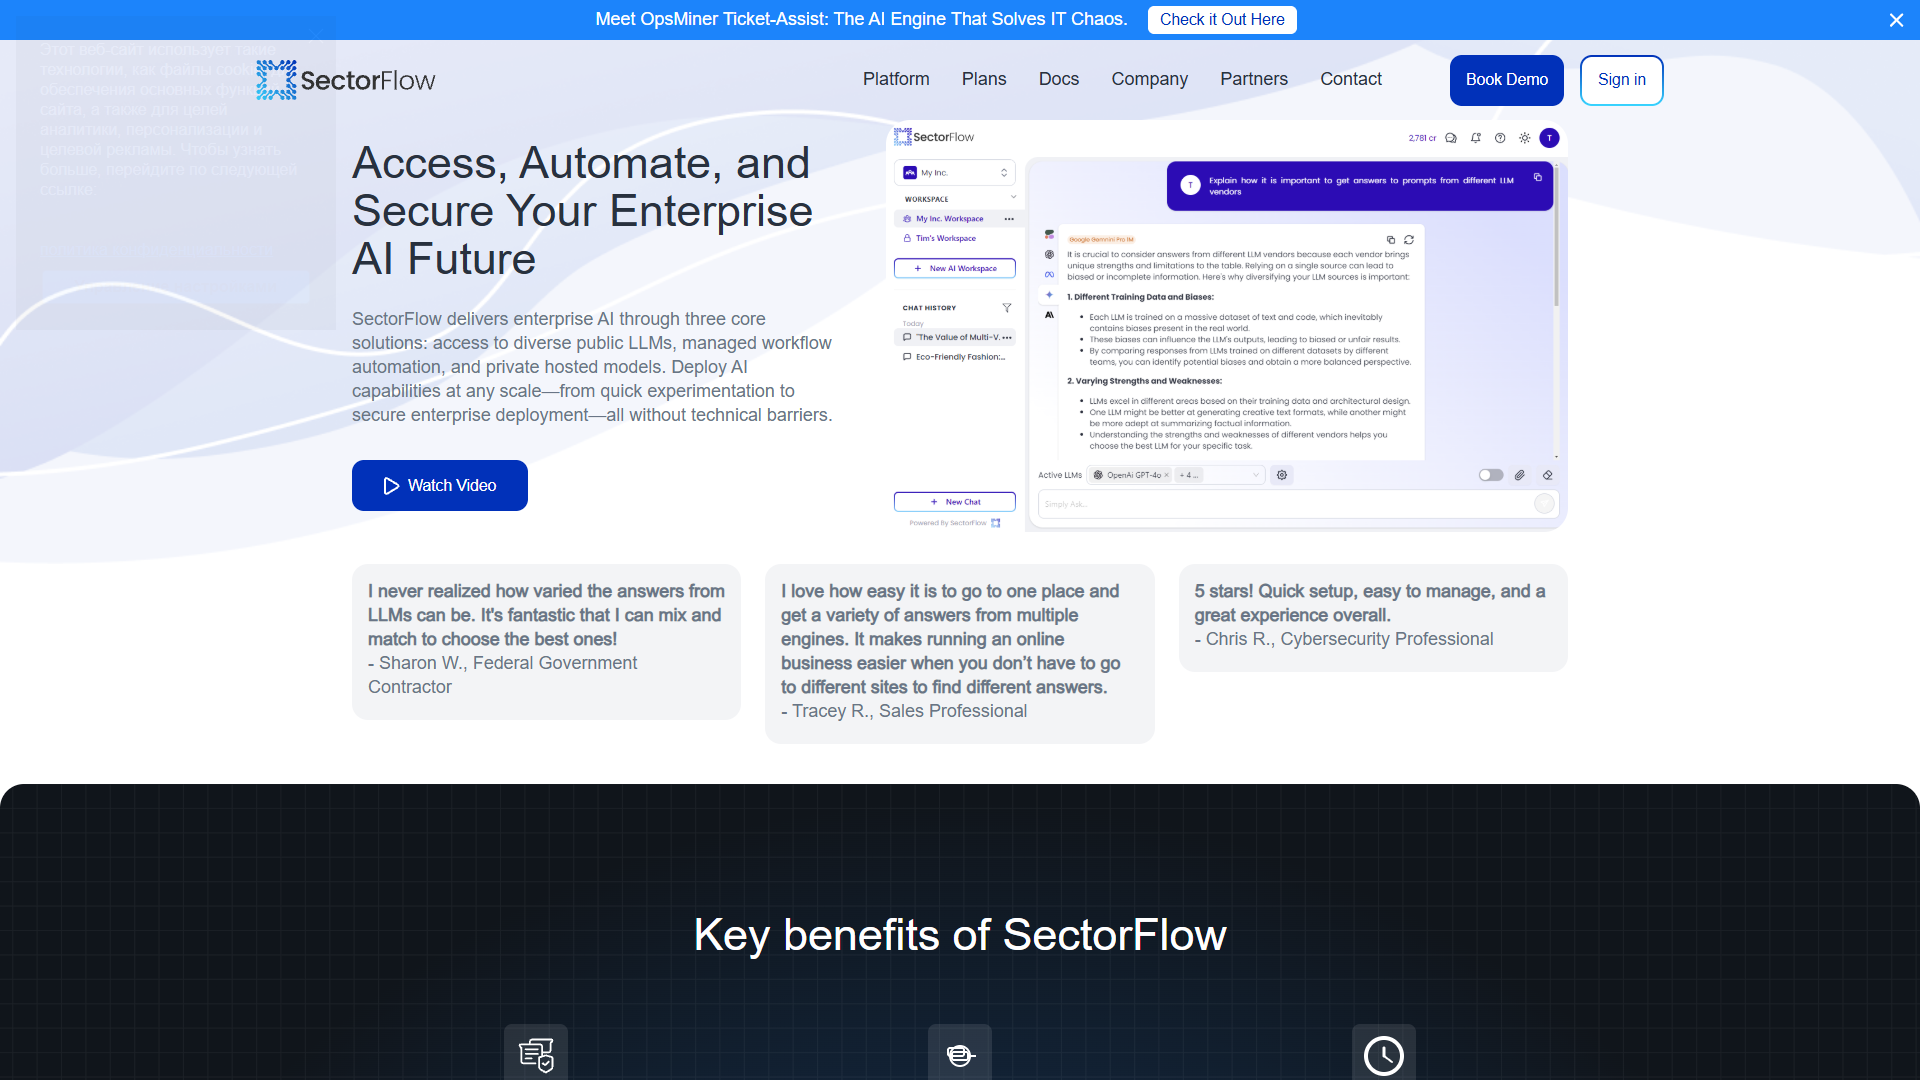Open the Plans menu item
Viewport: 1920px width, 1080px height.
pyautogui.click(x=984, y=79)
